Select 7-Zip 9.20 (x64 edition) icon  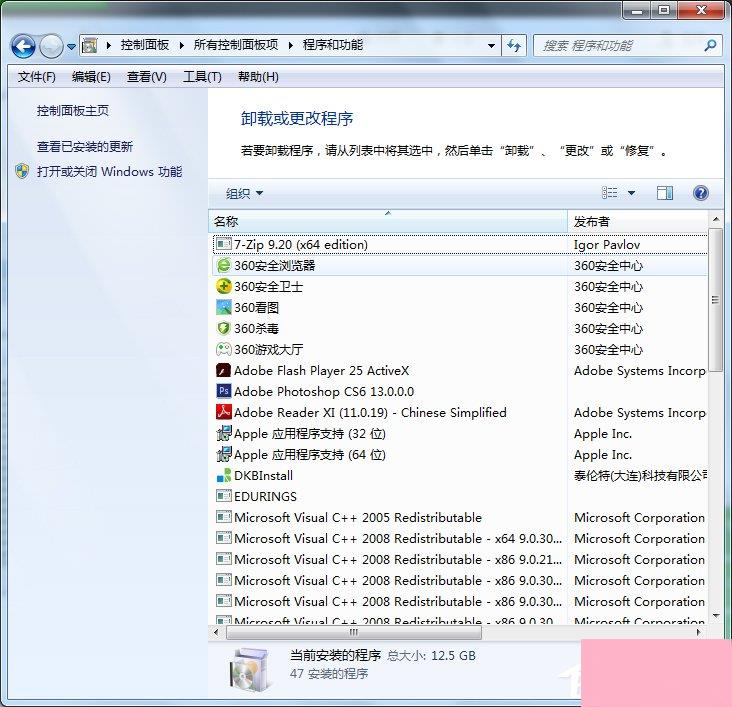[224, 244]
